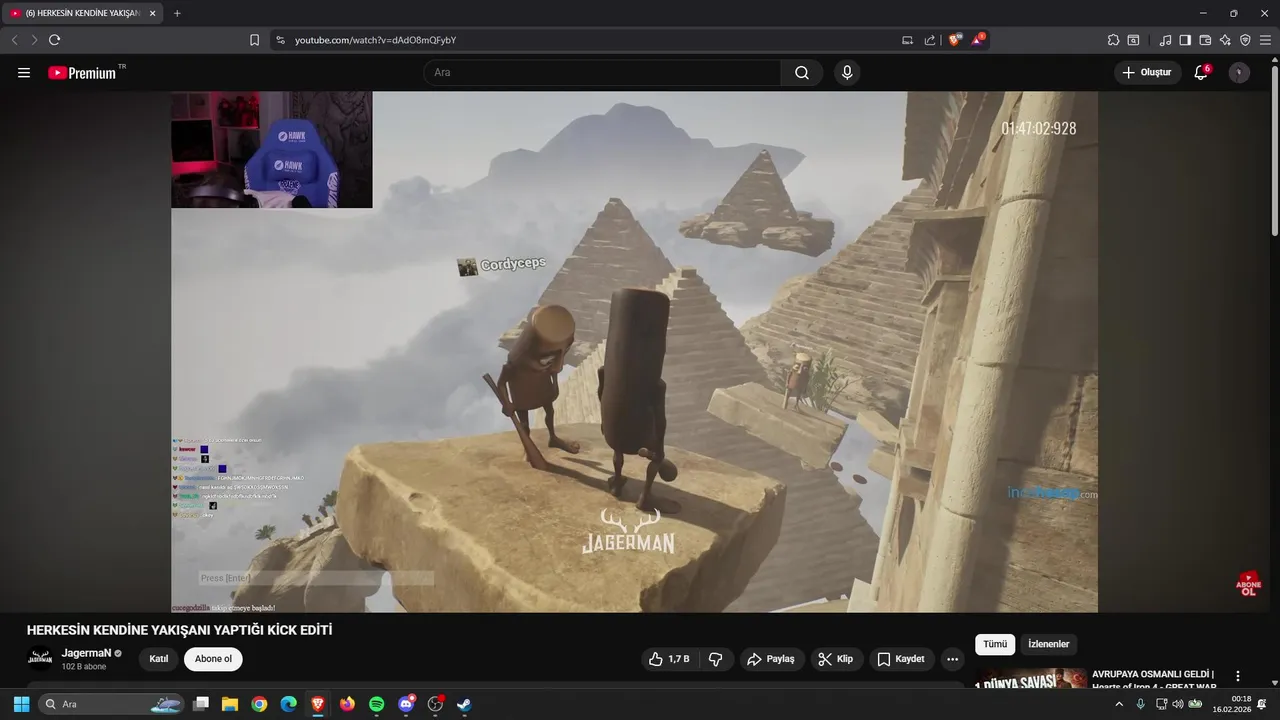1280x720 pixels.
Task: Focus the YouTube Ara search field
Action: pos(602,72)
